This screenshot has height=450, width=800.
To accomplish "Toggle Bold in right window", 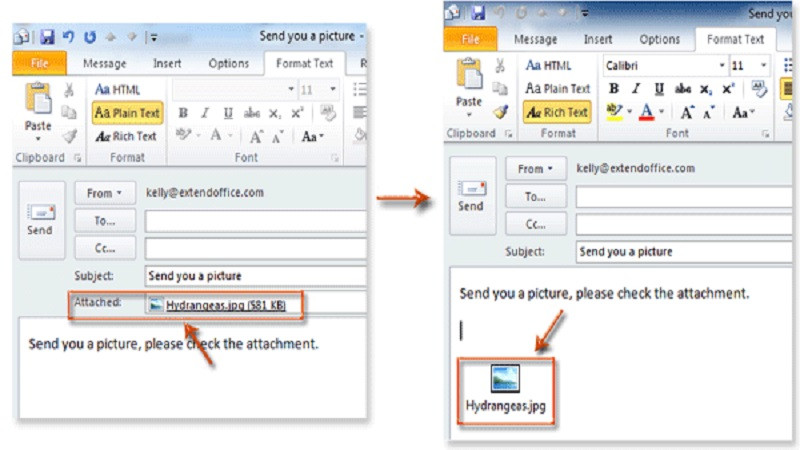I will pyautogui.click(x=614, y=89).
